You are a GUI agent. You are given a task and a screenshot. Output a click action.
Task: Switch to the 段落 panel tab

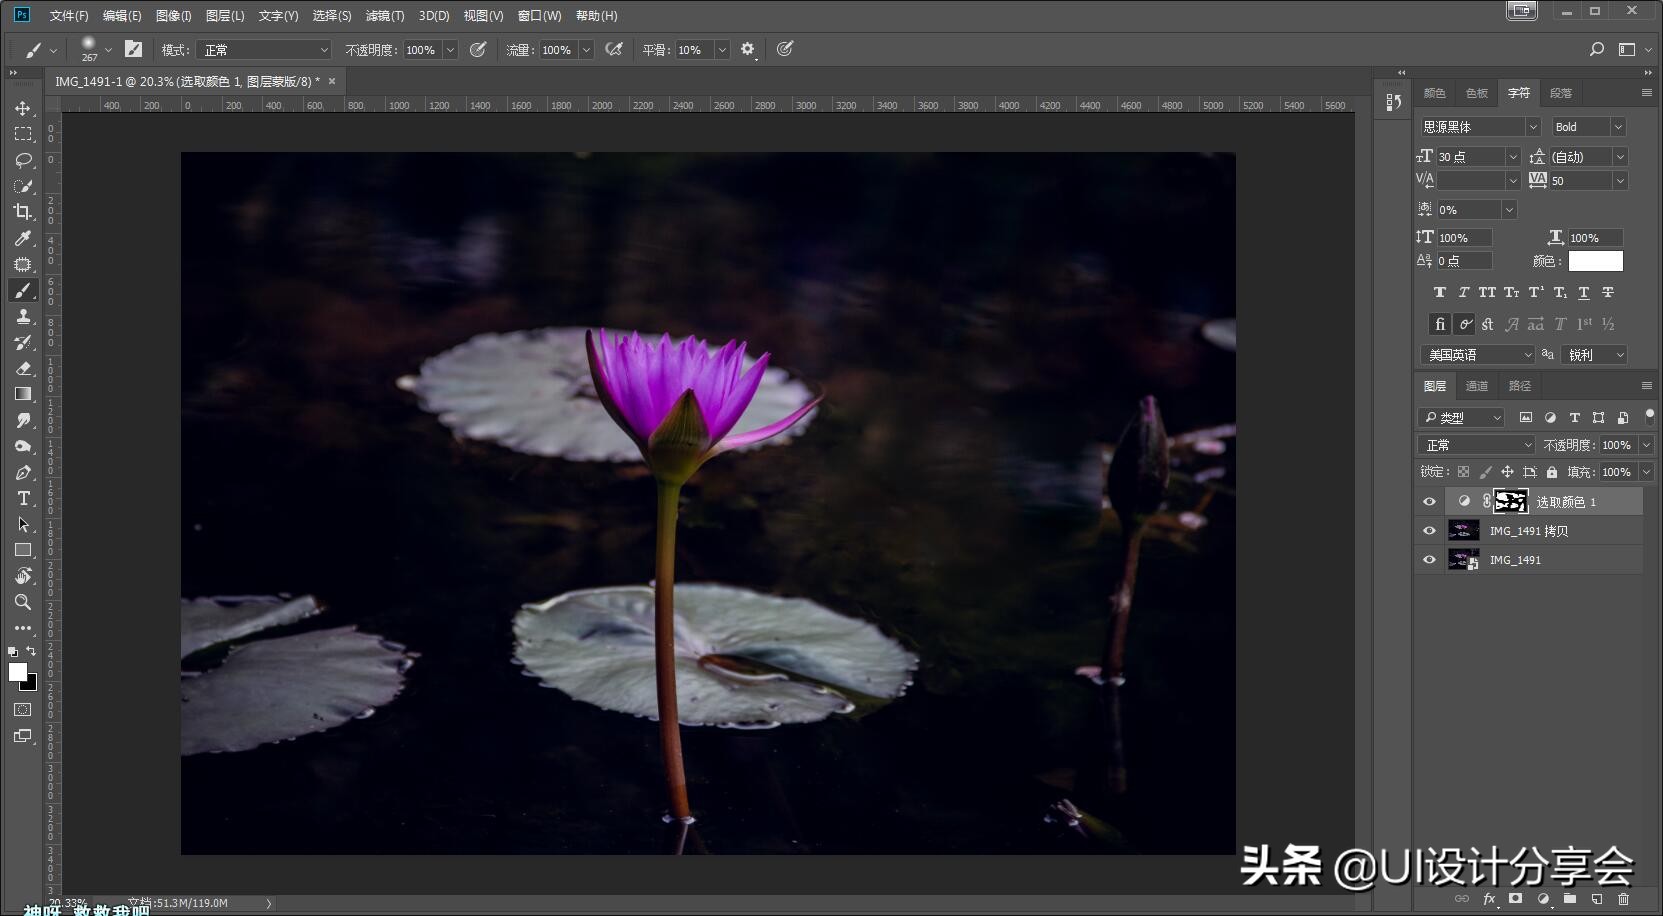pos(1560,93)
